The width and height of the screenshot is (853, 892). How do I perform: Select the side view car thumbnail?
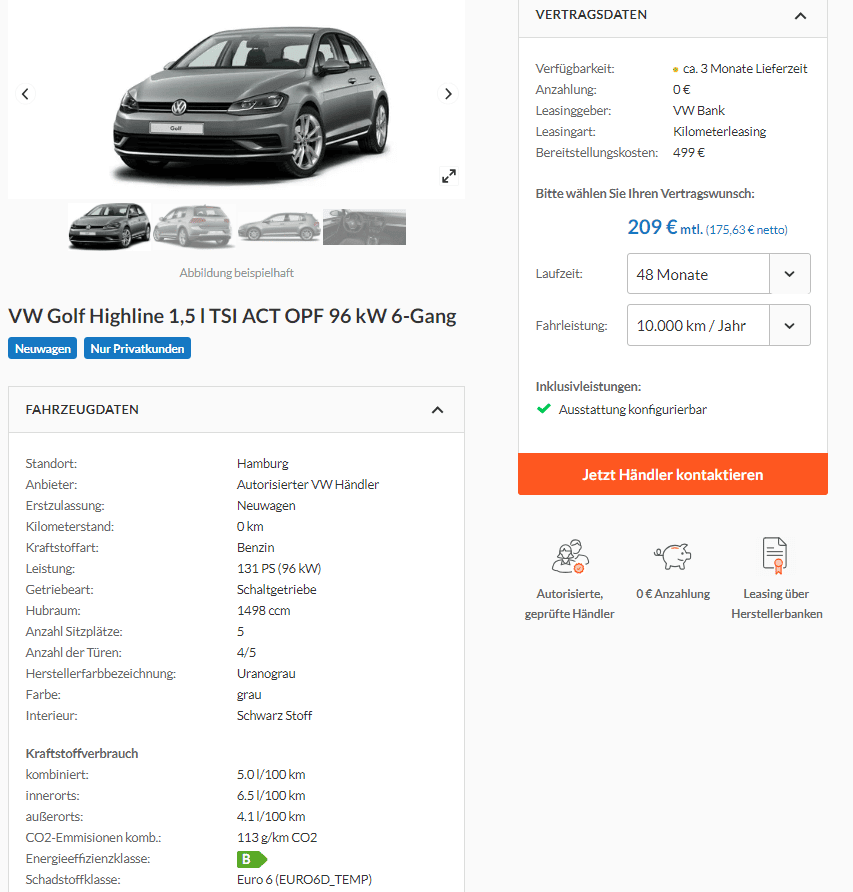click(x=279, y=227)
